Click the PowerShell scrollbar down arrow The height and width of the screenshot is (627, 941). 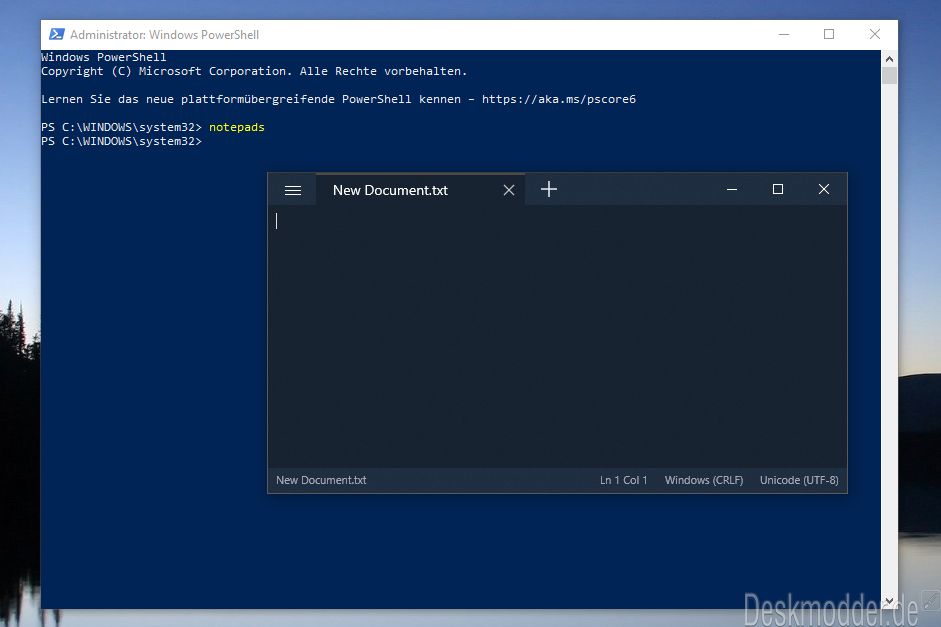(x=889, y=601)
